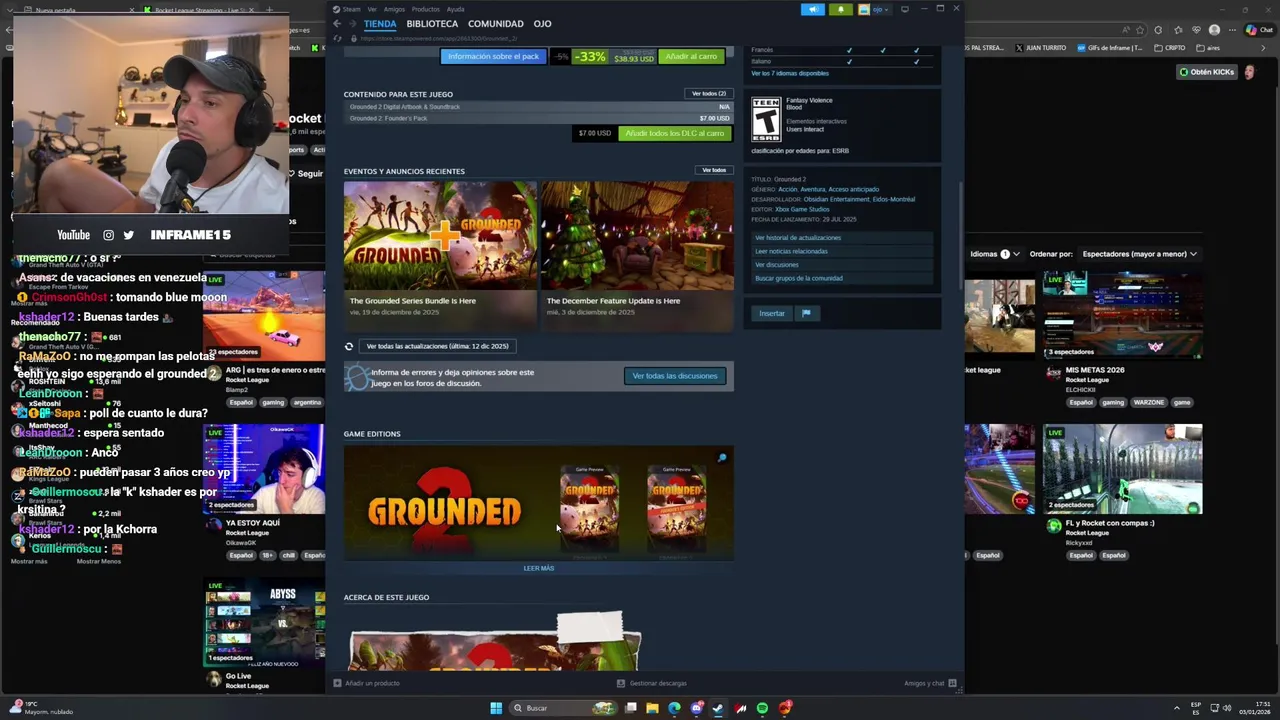Open the OJO profile tab
The image size is (1280, 720).
(x=542, y=23)
